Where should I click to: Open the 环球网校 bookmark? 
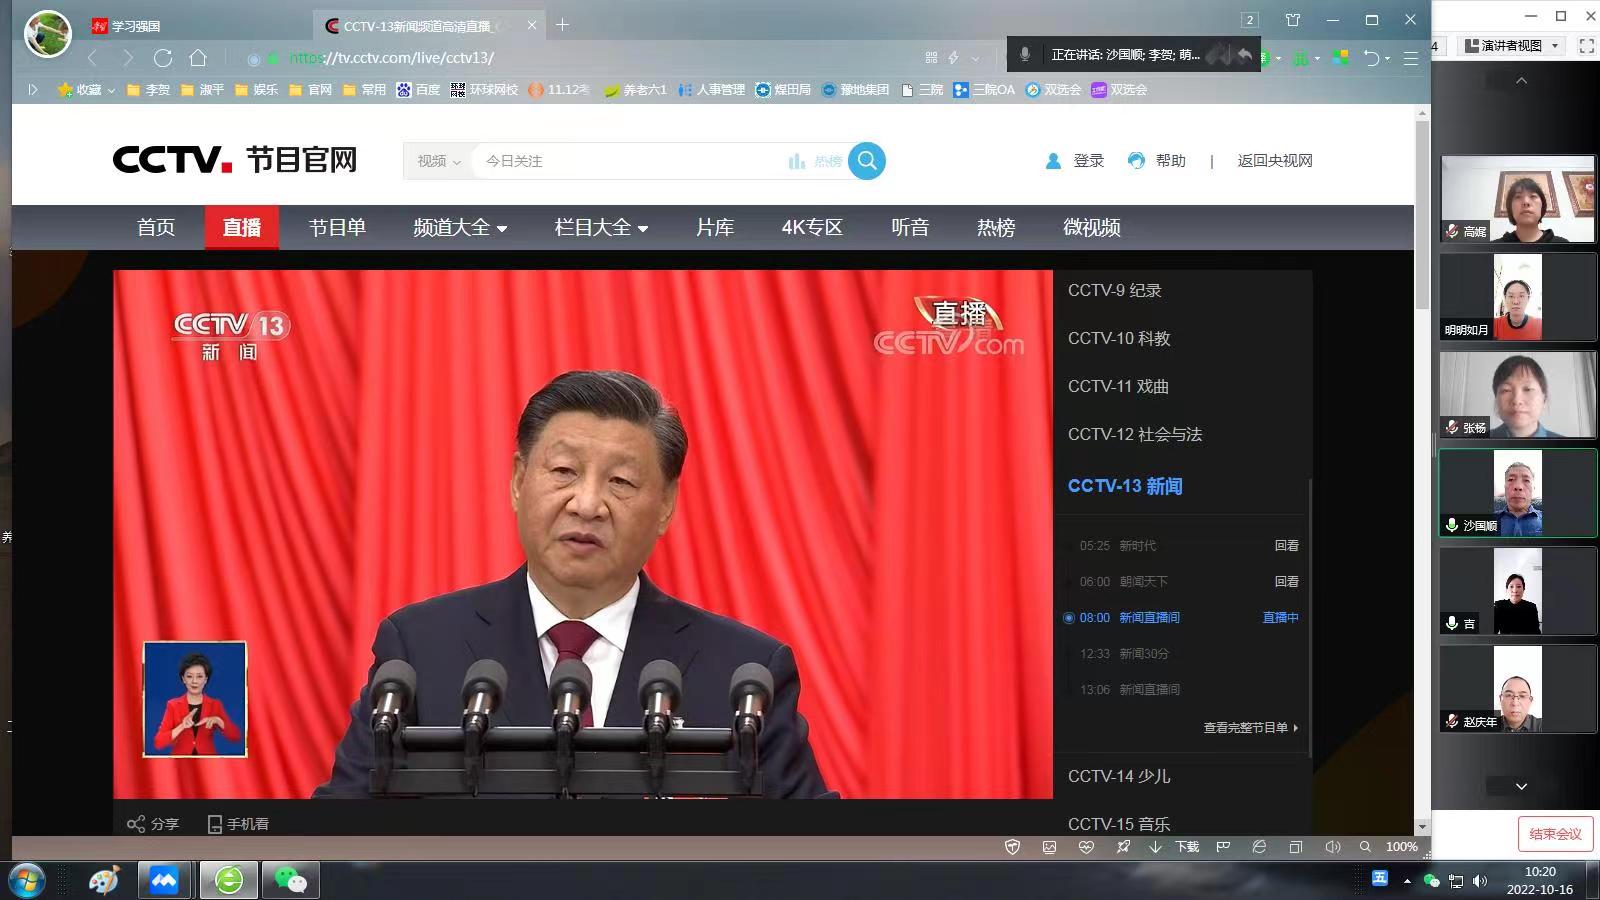click(484, 90)
